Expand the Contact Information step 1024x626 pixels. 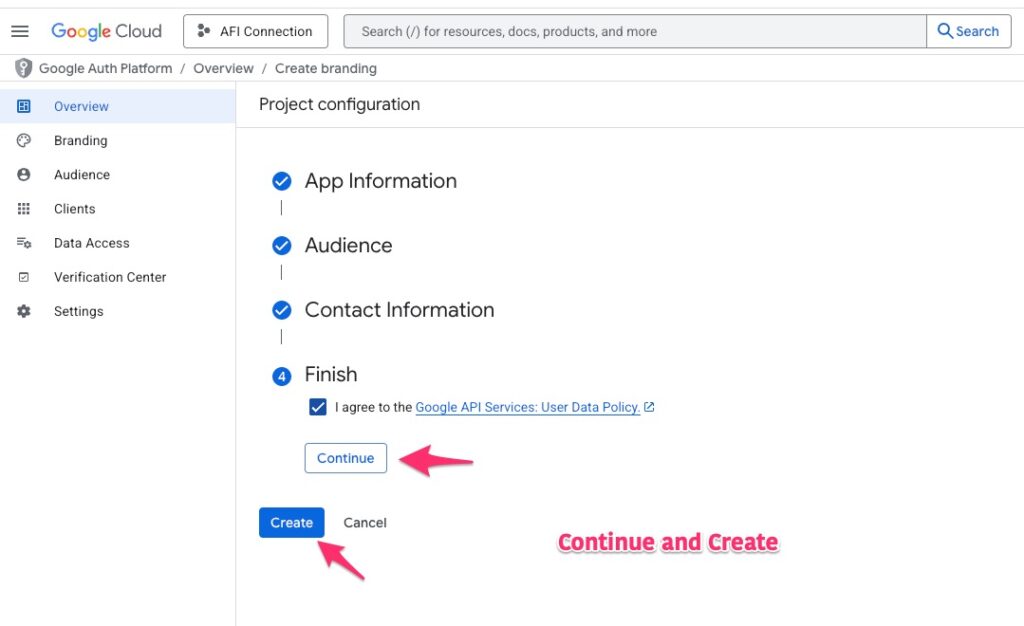coord(399,310)
